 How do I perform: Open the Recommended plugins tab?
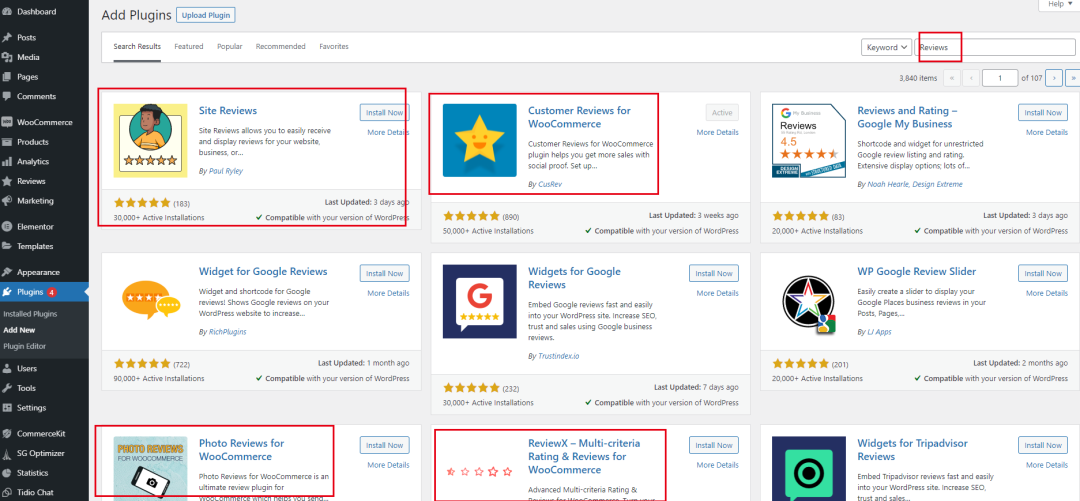(280, 47)
